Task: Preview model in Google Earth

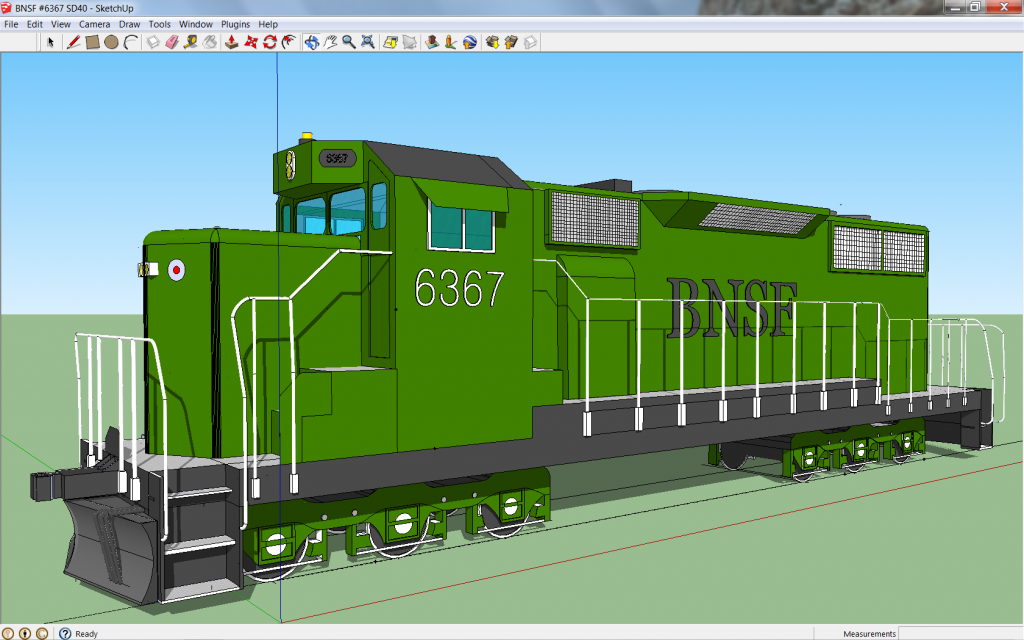Action: (470, 42)
